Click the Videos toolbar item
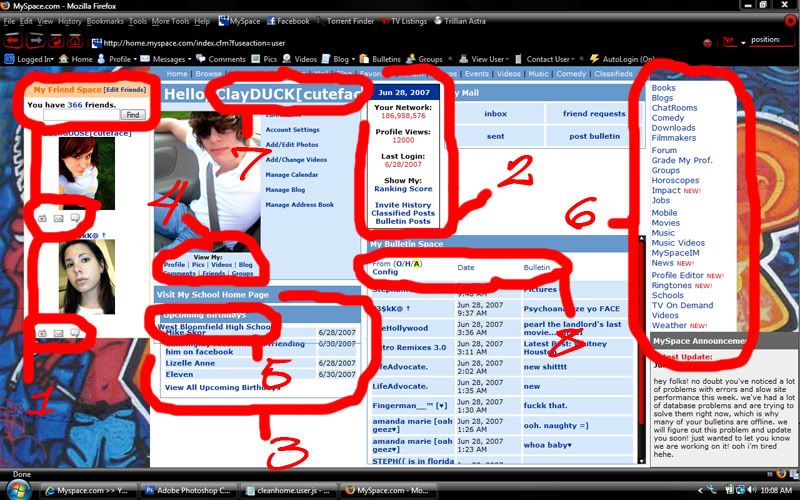The height and width of the screenshot is (500, 800). coord(299,59)
